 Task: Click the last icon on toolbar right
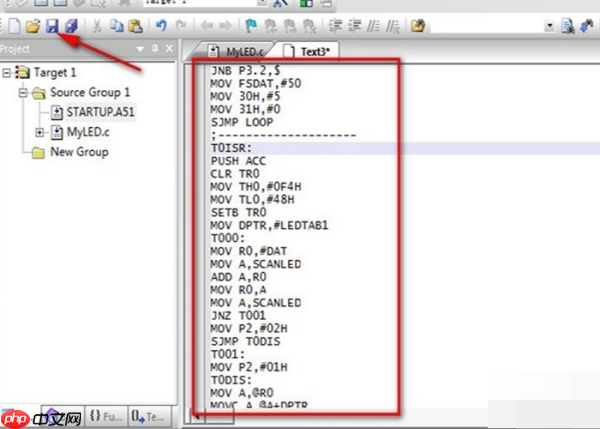tap(587, 26)
